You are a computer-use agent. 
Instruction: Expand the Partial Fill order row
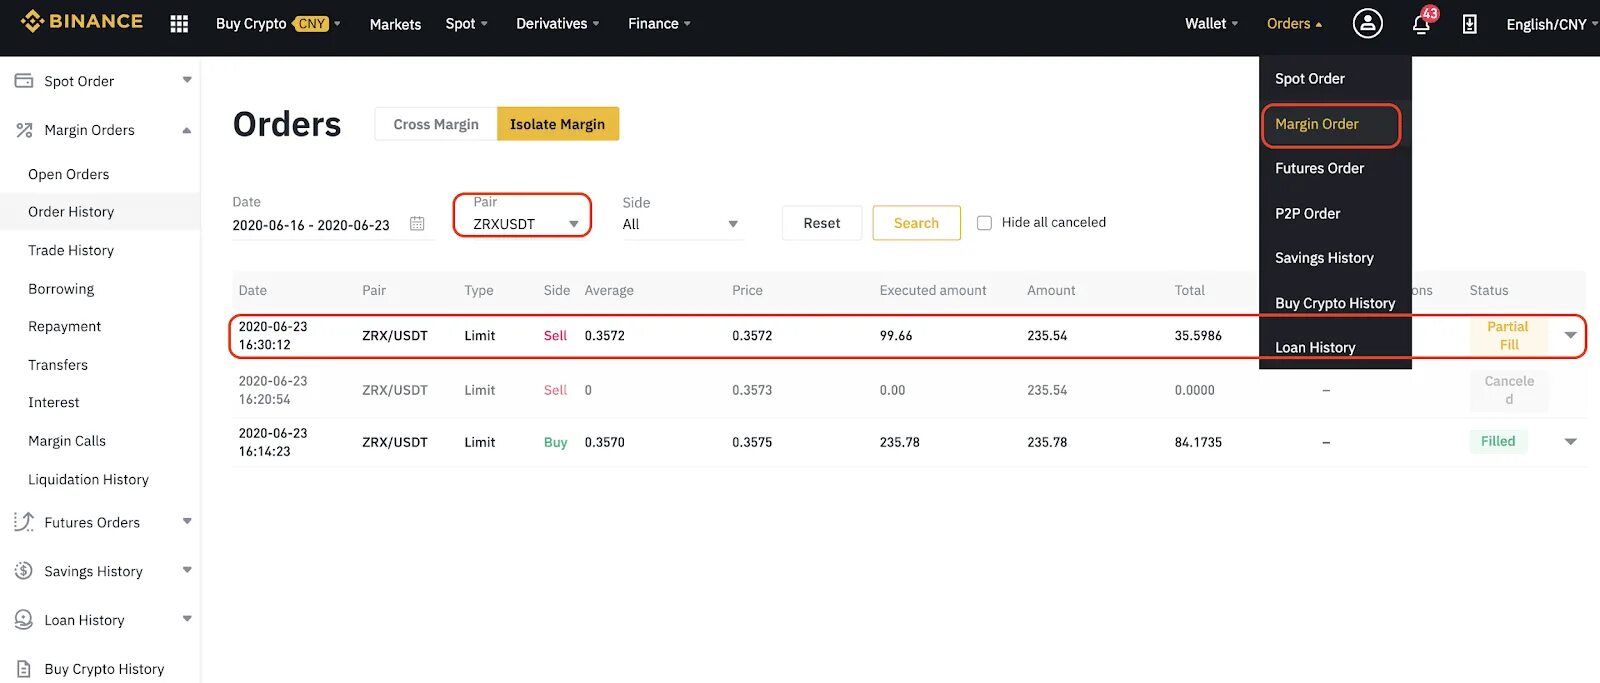pos(1570,336)
